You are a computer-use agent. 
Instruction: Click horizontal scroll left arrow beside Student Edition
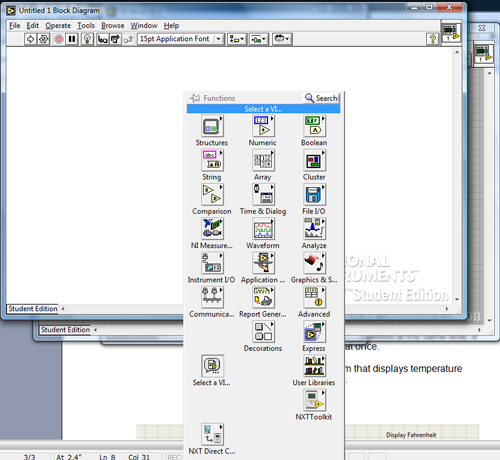[63, 309]
